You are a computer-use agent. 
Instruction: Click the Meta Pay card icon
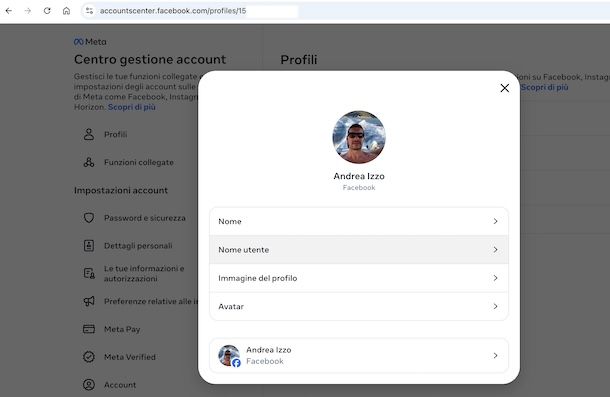pyautogui.click(x=89, y=329)
